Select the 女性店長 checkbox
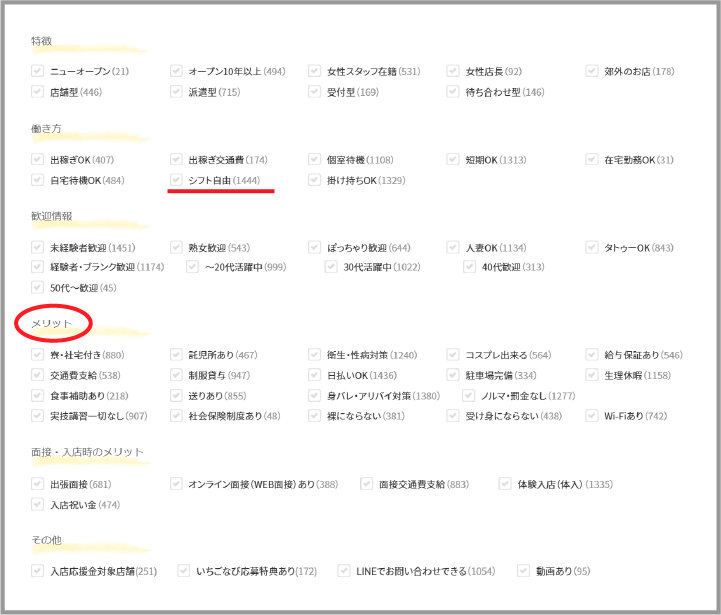This screenshot has width=721, height=615. [x=454, y=72]
